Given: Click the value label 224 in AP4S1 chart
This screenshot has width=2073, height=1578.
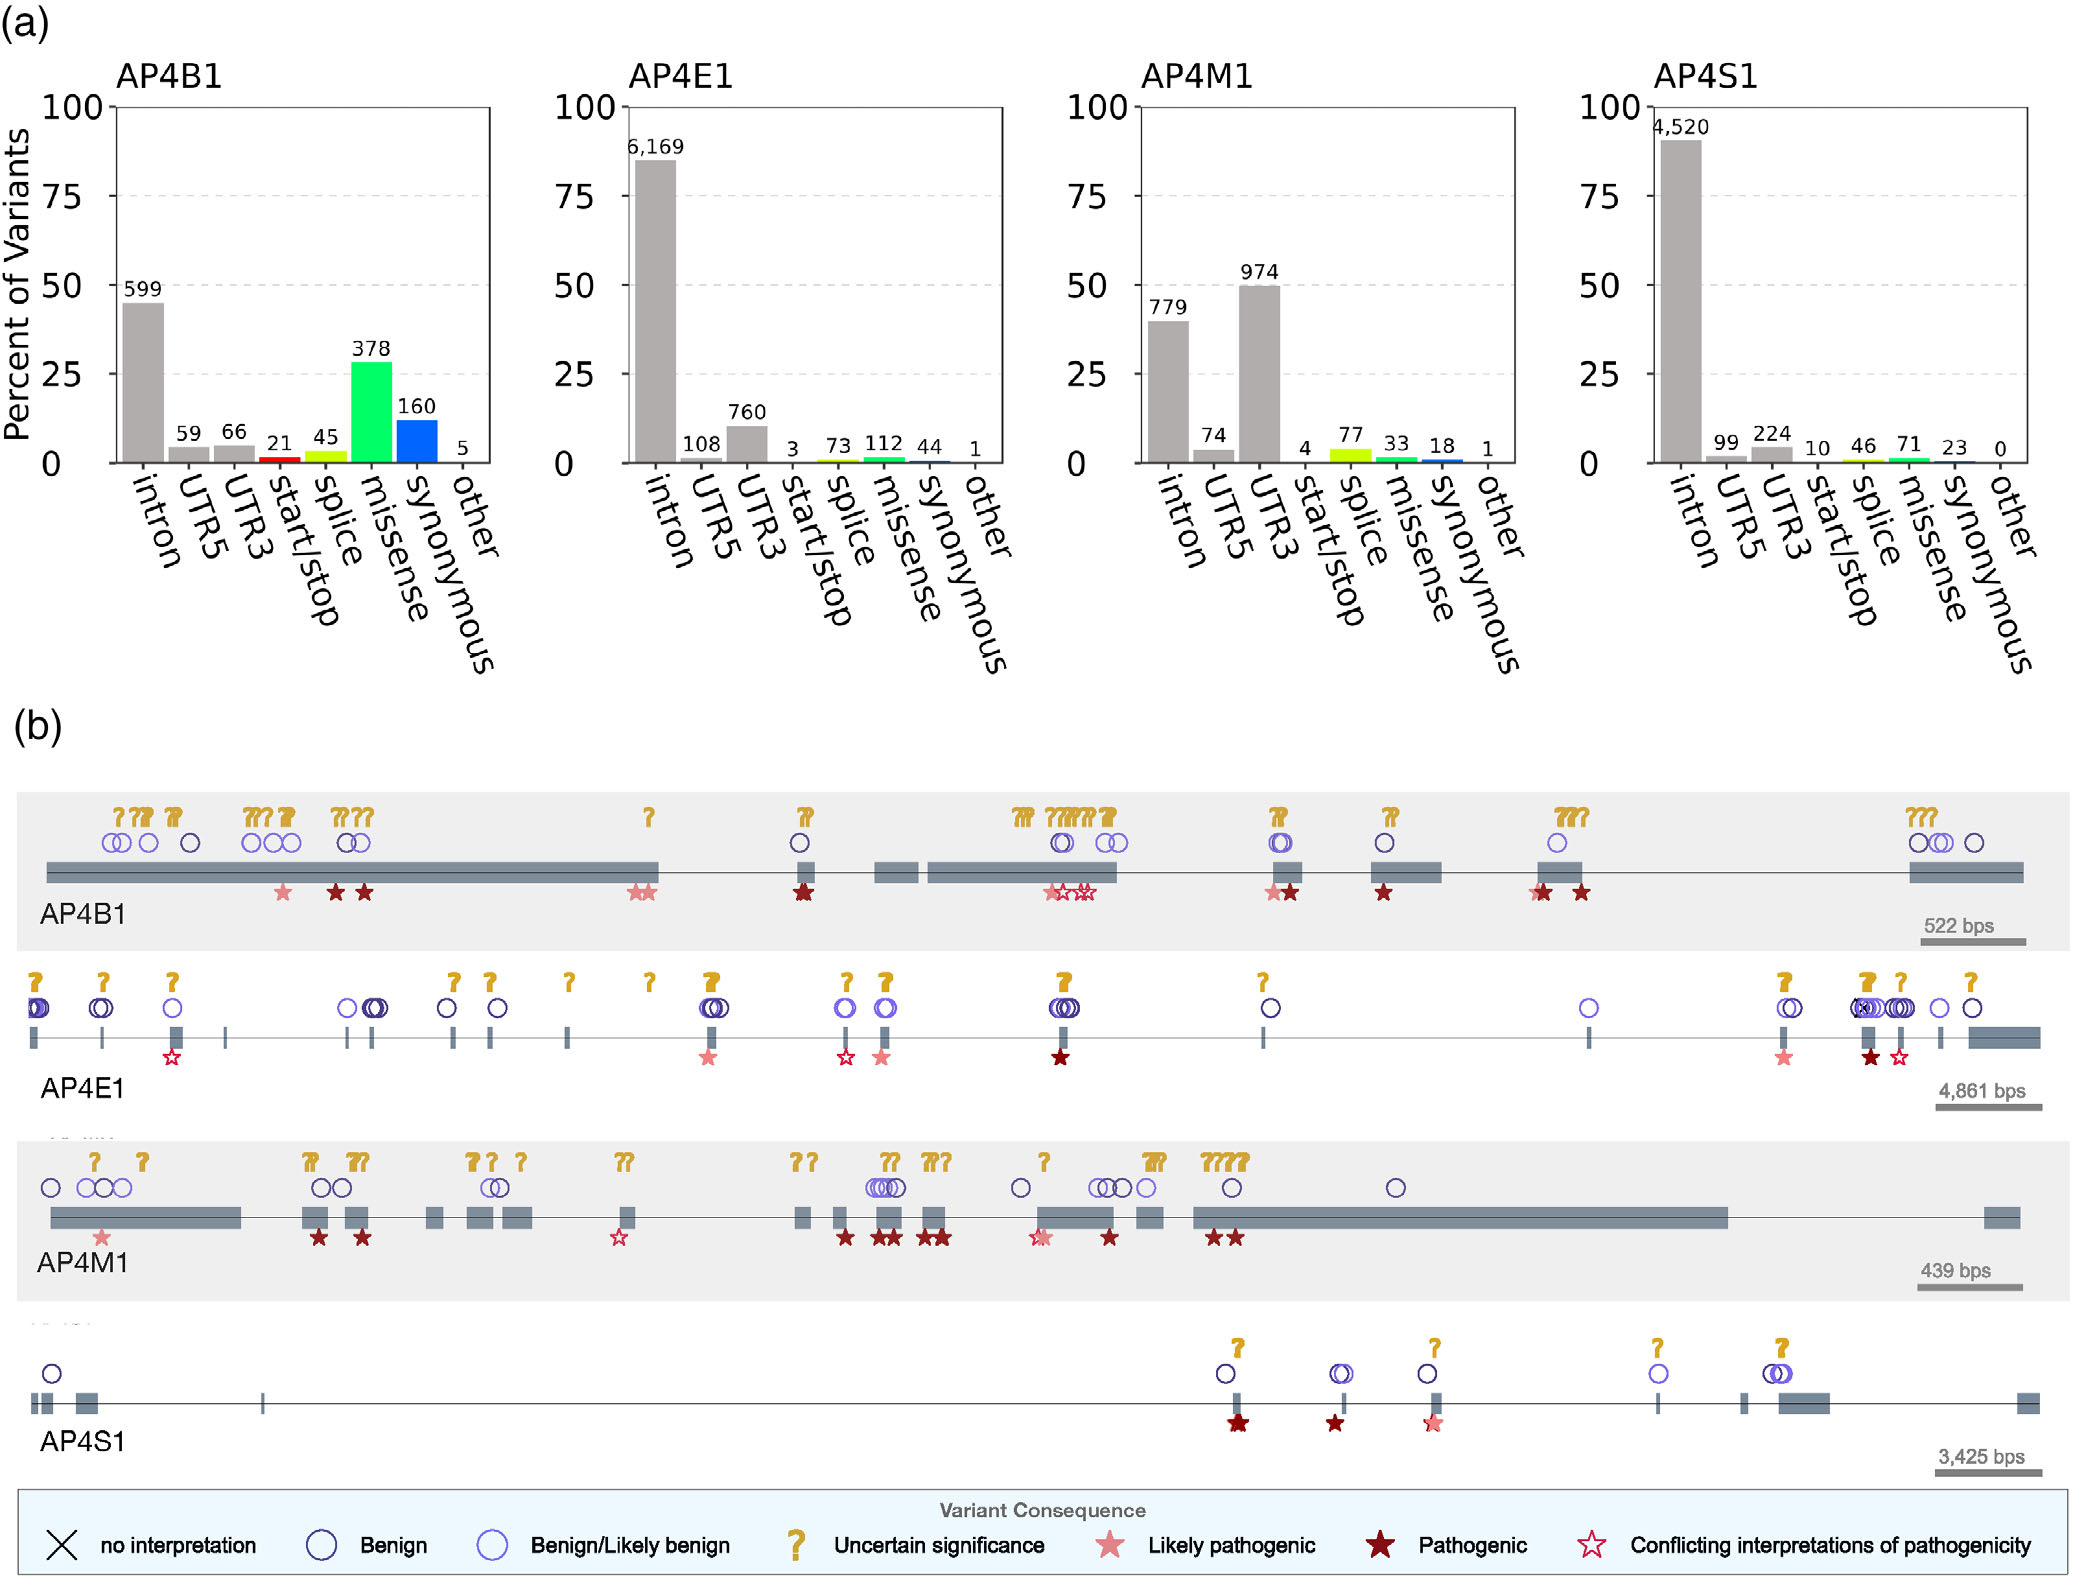Looking at the screenshot, I should [x=1772, y=433].
